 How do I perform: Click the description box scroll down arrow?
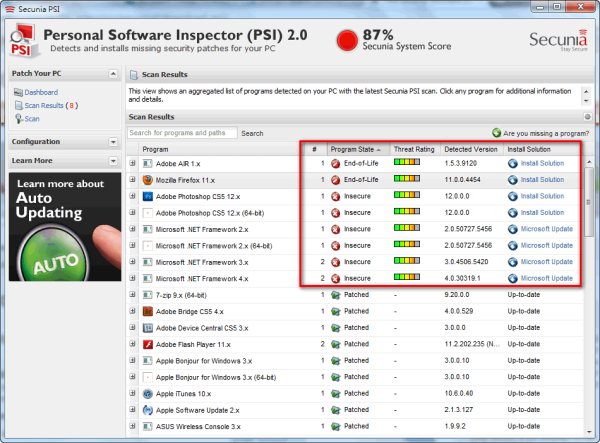click(x=586, y=101)
